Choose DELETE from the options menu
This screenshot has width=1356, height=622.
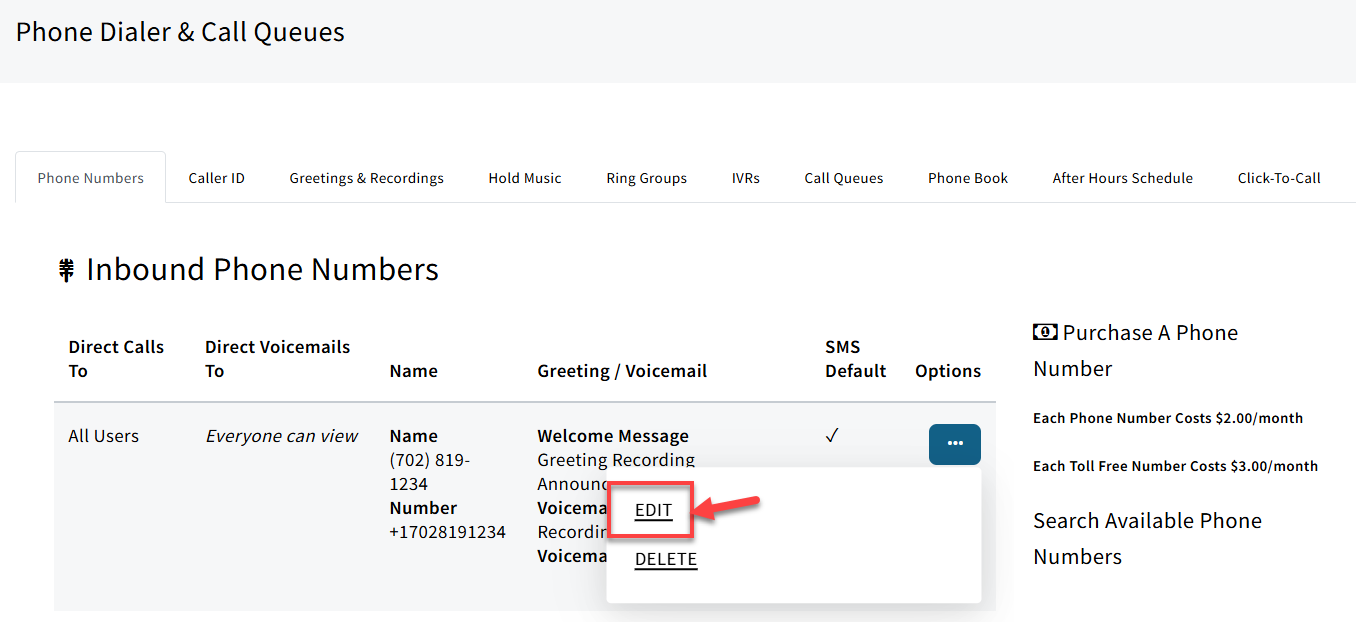[x=665, y=559]
